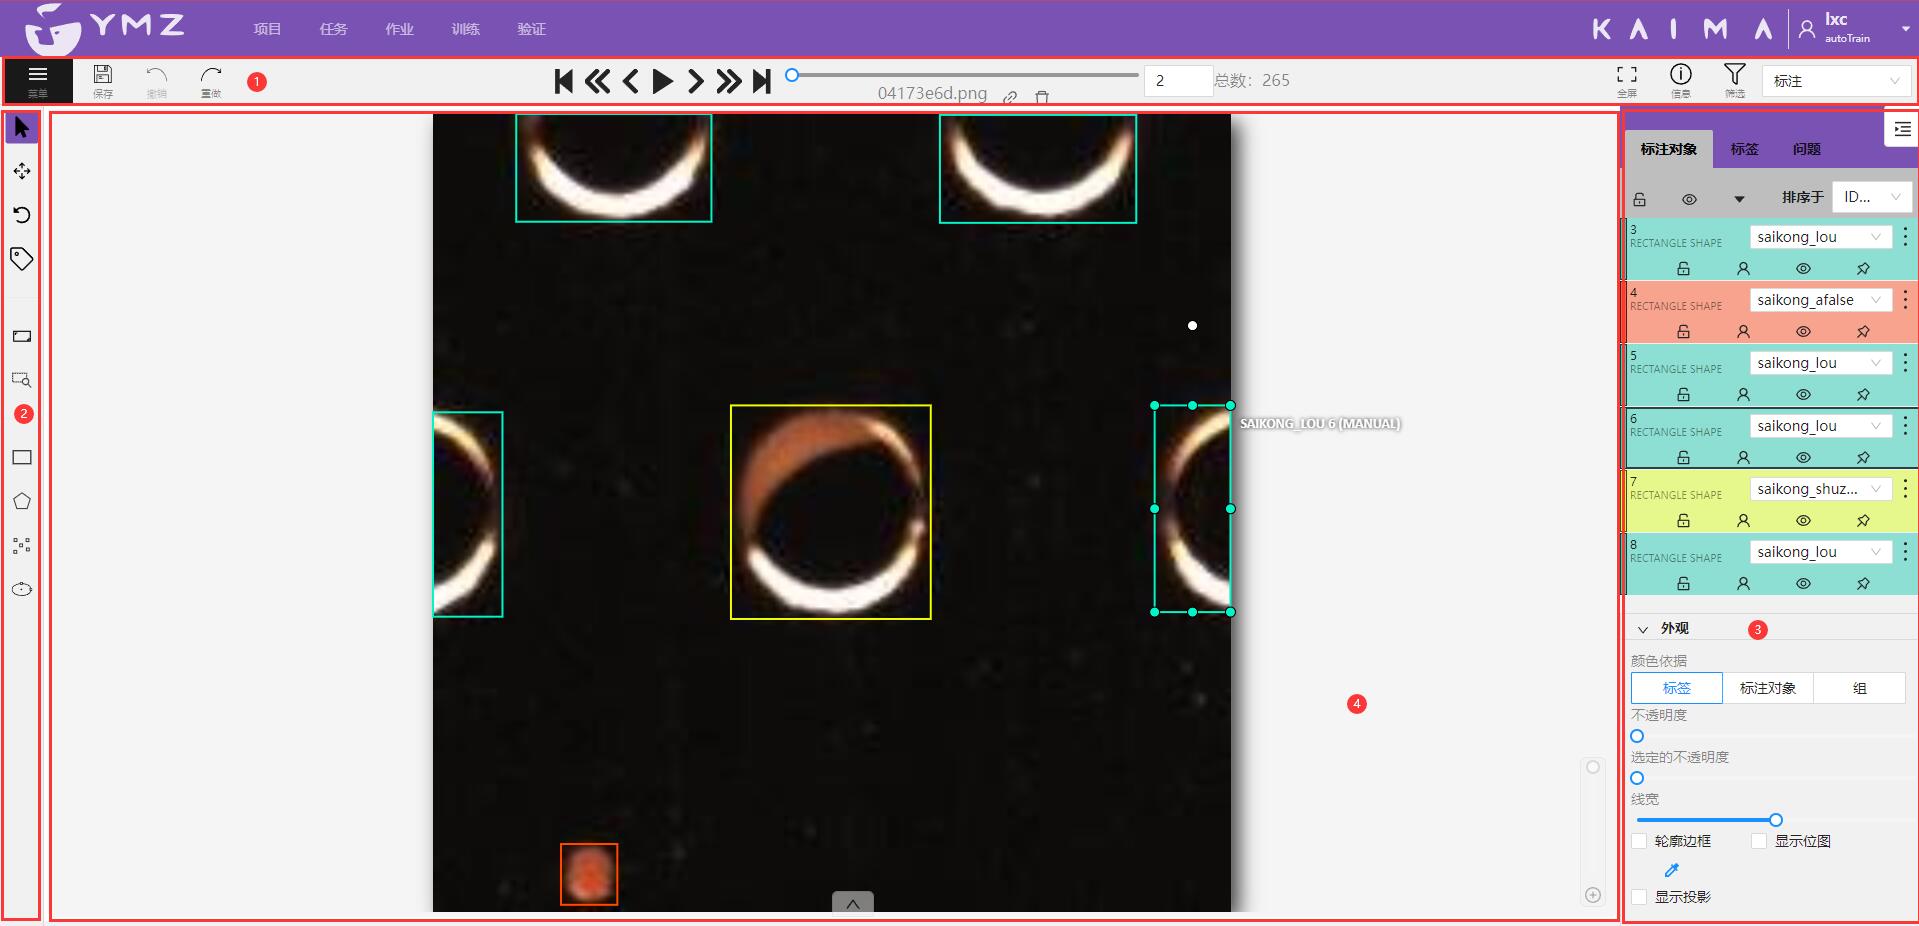Viewport: 1919px width, 926px height.
Task: Select the tag setup tool in sidebar
Action: tap(21, 259)
